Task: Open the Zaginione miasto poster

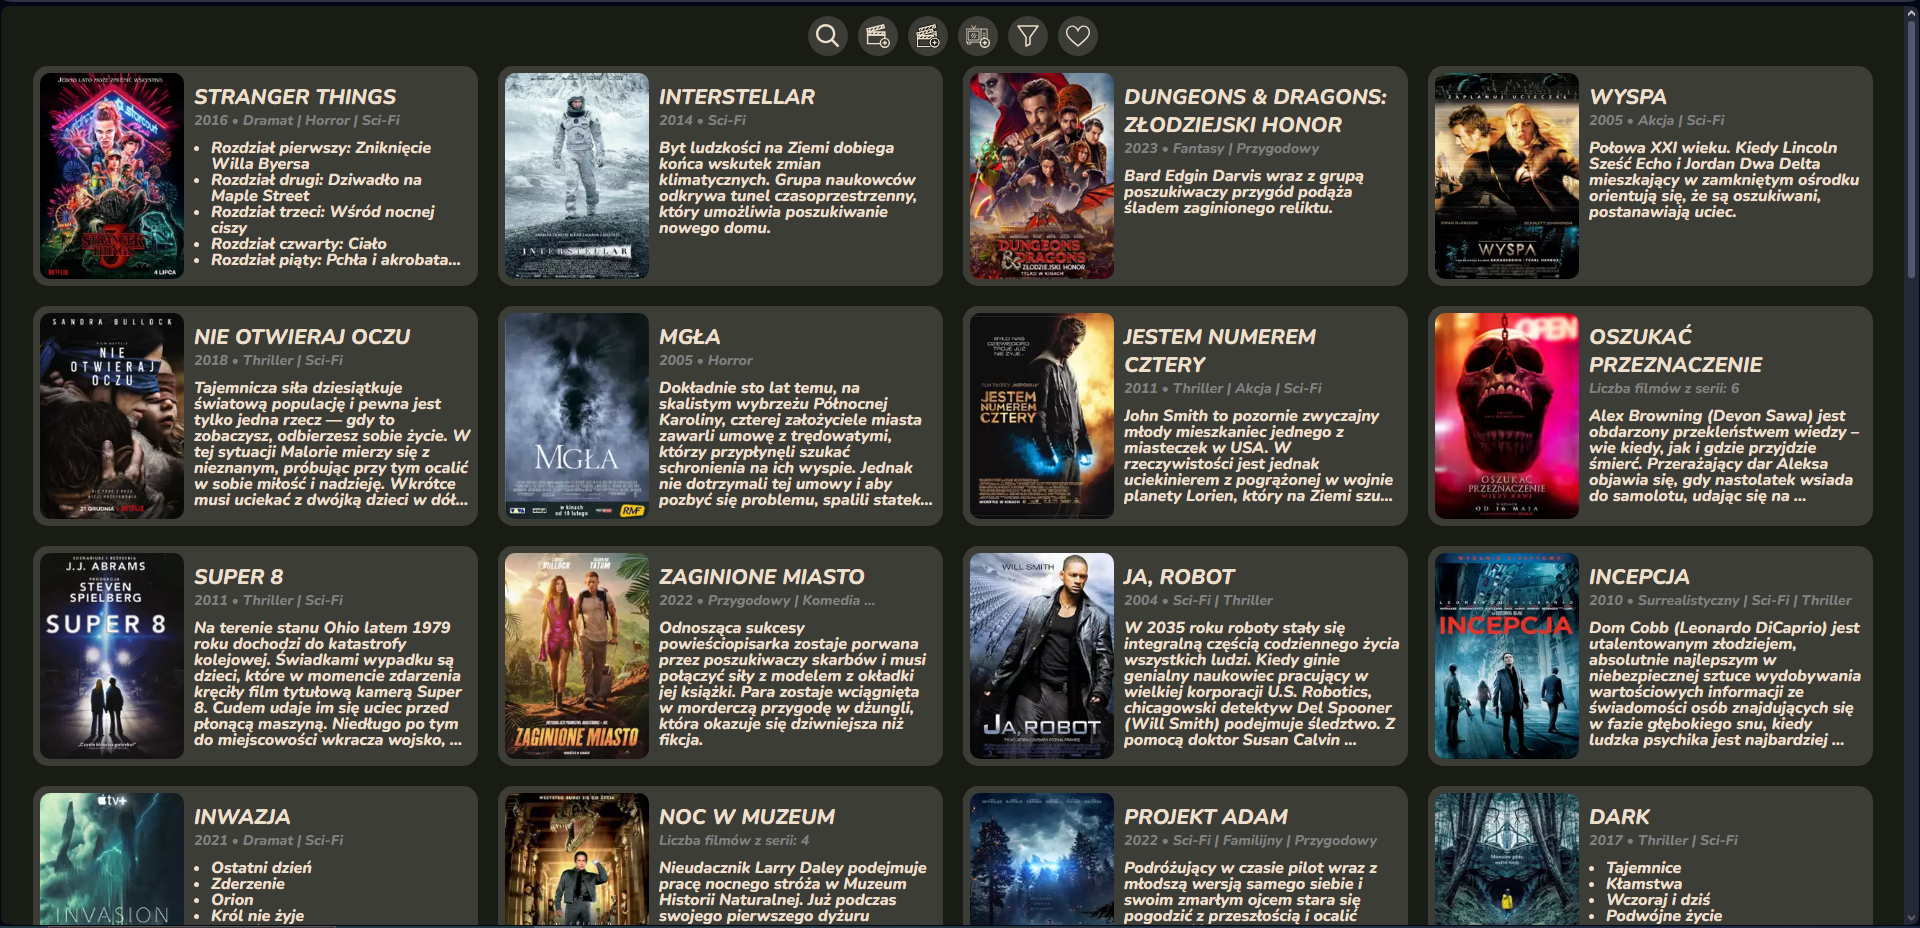Action: (577, 656)
